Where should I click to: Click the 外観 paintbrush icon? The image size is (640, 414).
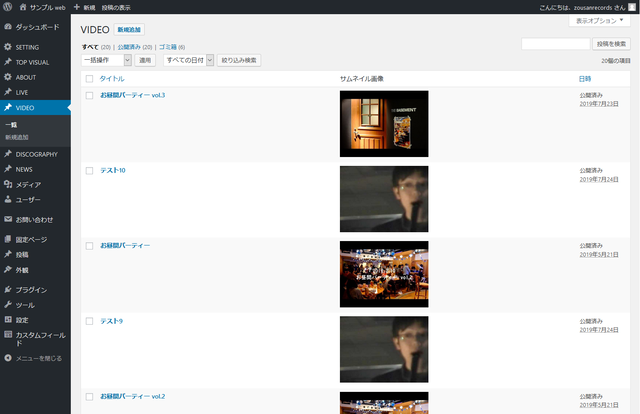tap(8, 269)
